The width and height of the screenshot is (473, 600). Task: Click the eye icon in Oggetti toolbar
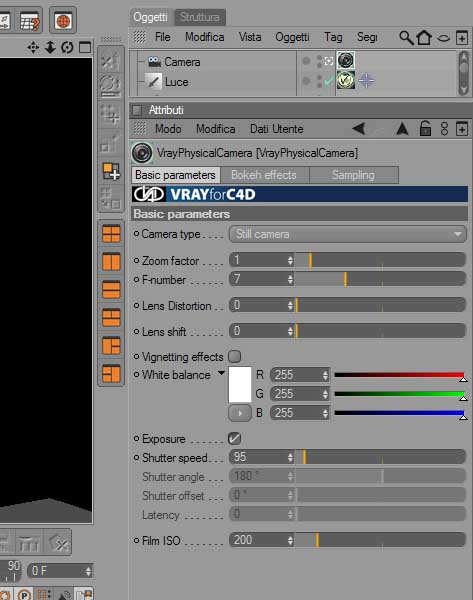[x=443, y=38]
